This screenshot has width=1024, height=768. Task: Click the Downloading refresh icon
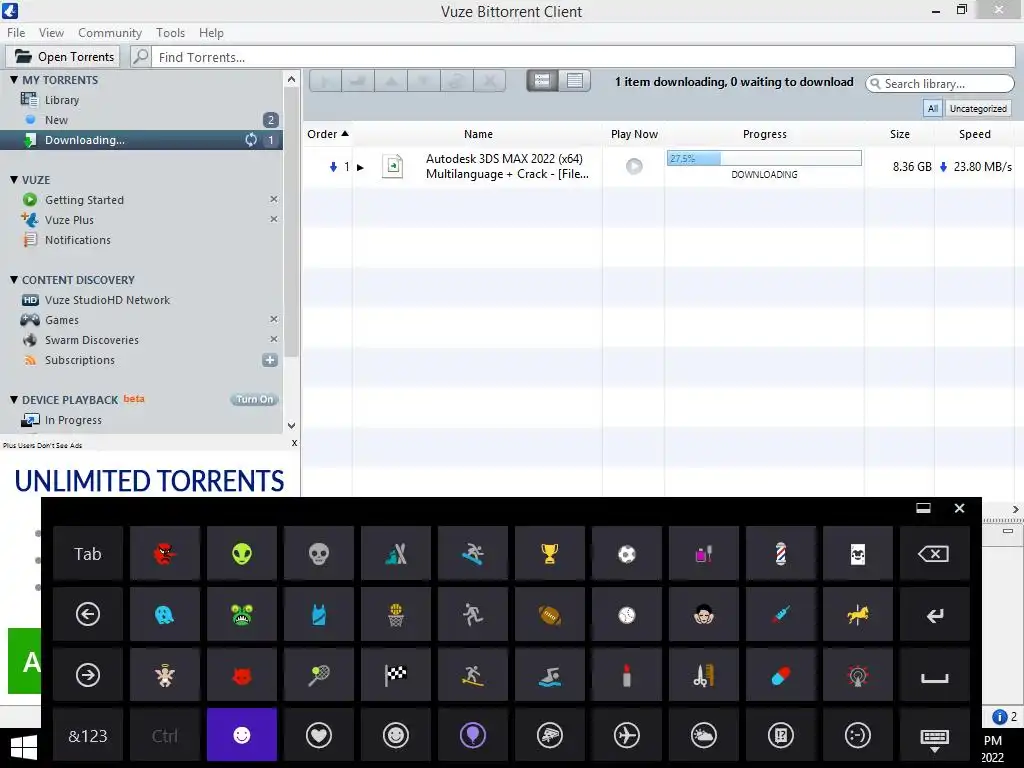click(x=251, y=140)
